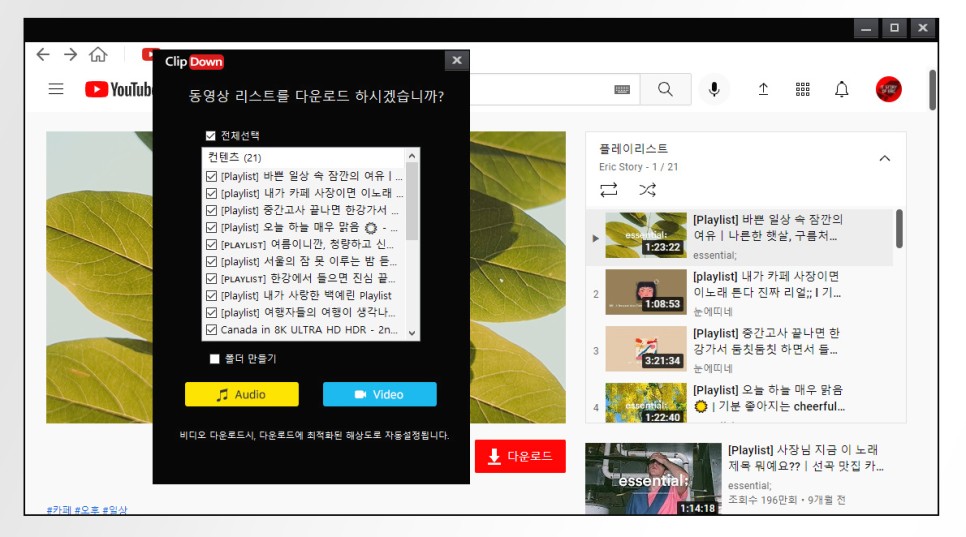This screenshot has height=537, width=966.
Task: Uncheck 'Canada in 8K ULTRA HD HDR' item
Action: point(211,329)
